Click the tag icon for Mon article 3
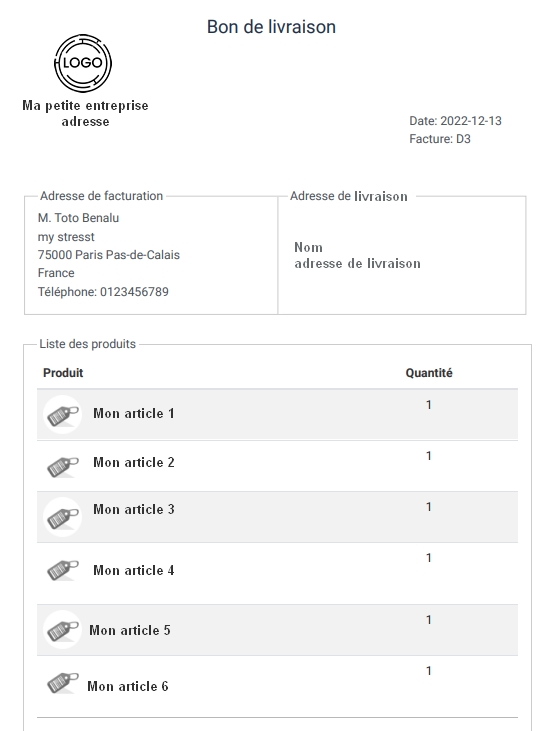This screenshot has width=554, height=731. [x=62, y=517]
